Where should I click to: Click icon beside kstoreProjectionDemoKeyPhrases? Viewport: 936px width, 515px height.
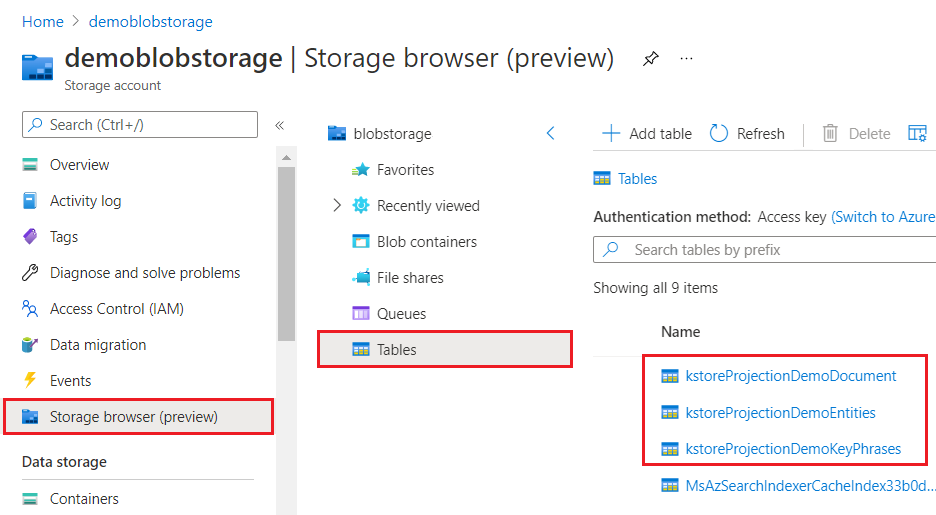pyautogui.click(x=670, y=449)
